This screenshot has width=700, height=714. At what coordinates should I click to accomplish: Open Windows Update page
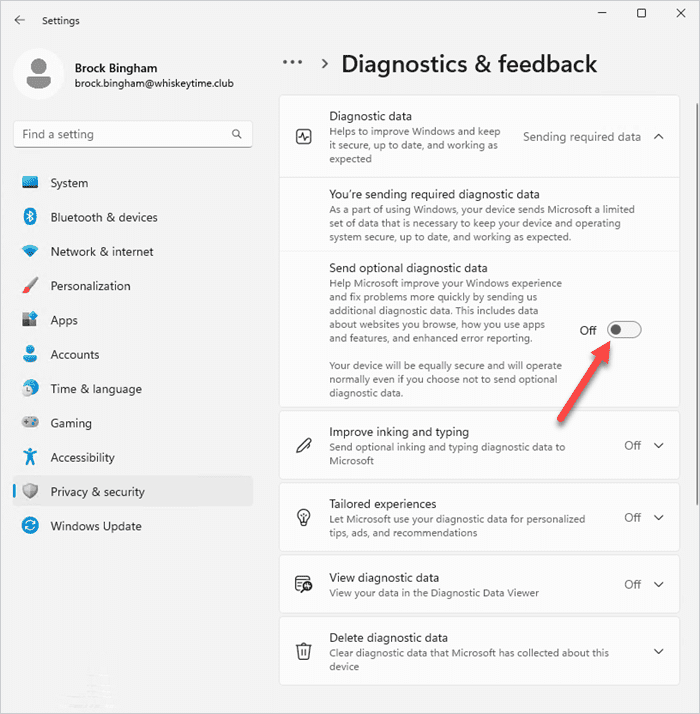[x=133, y=526]
